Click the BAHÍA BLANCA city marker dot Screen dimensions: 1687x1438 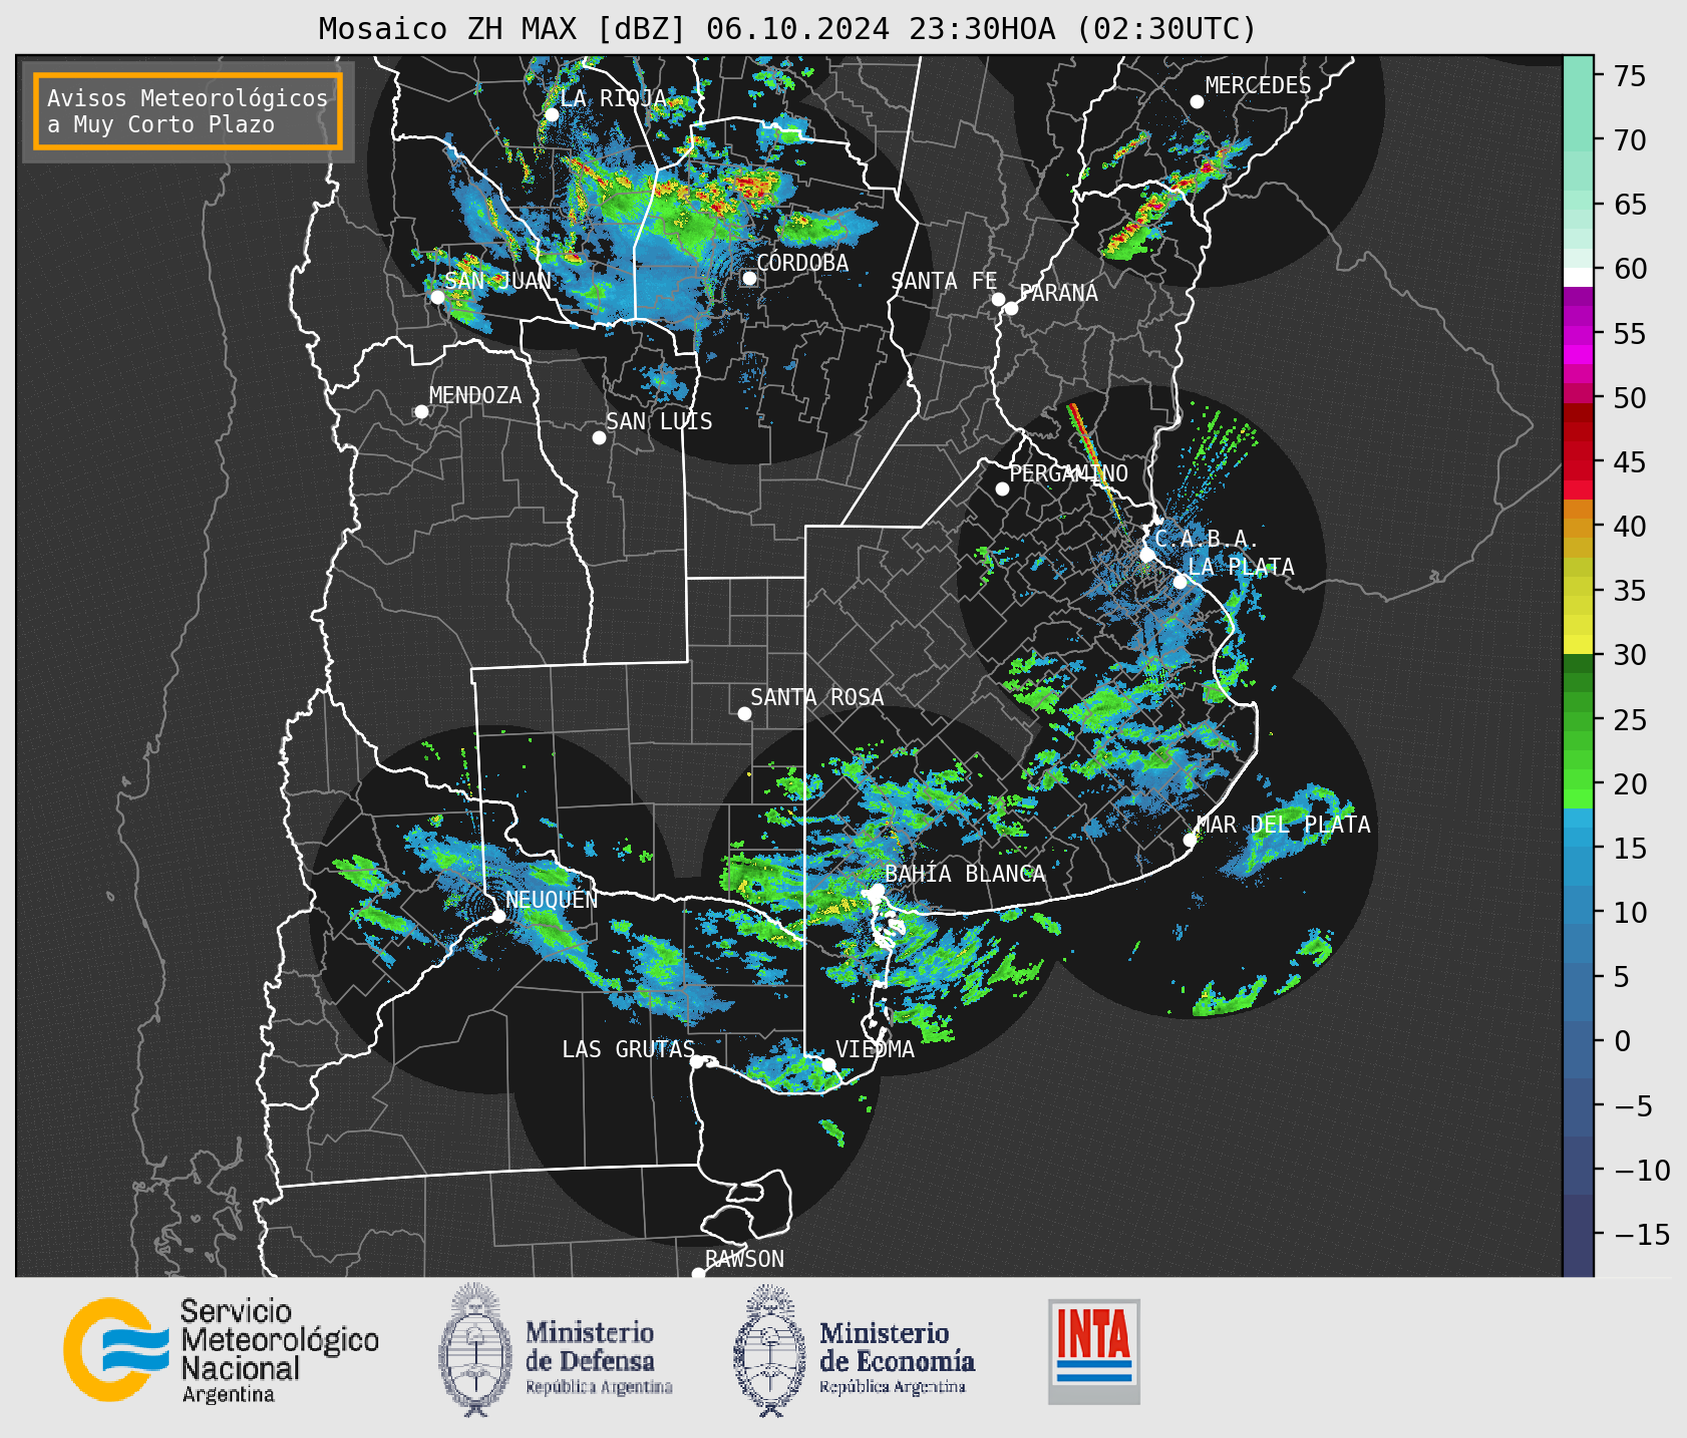point(877,890)
